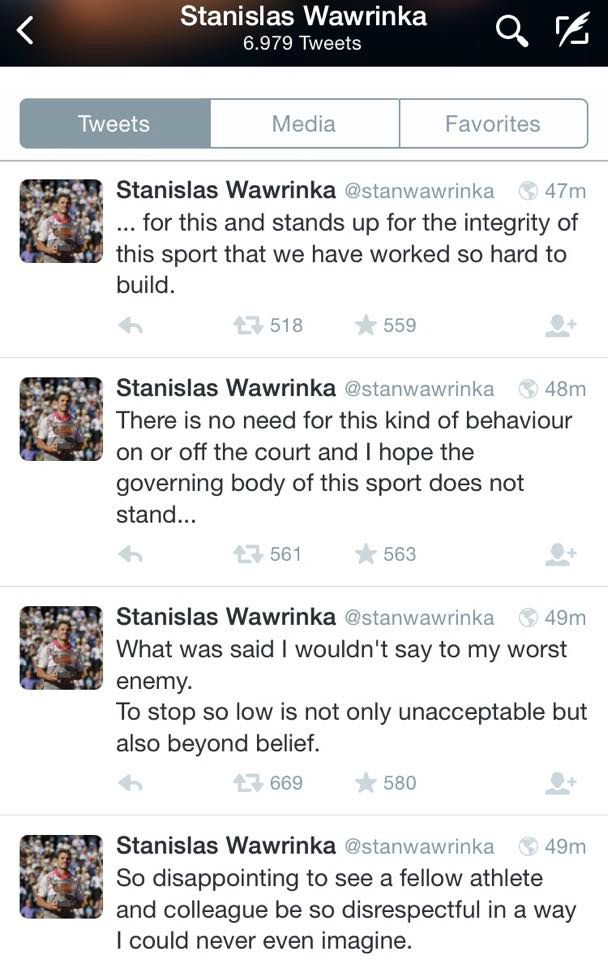Tap the back arrow in header
This screenshot has width=608, height=960.
click(26, 31)
